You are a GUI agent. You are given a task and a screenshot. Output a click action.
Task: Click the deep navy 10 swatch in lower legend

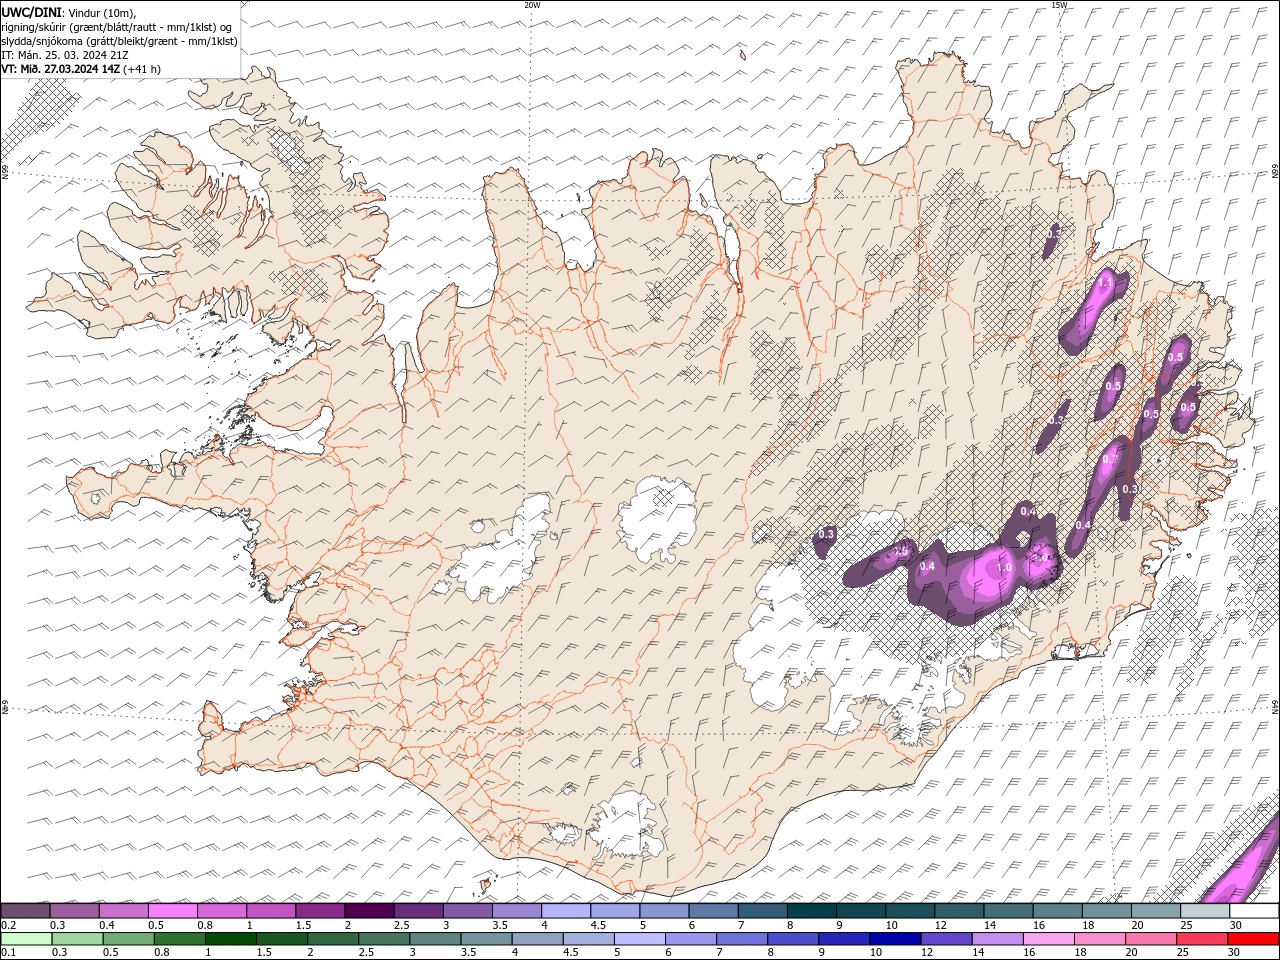(x=895, y=938)
